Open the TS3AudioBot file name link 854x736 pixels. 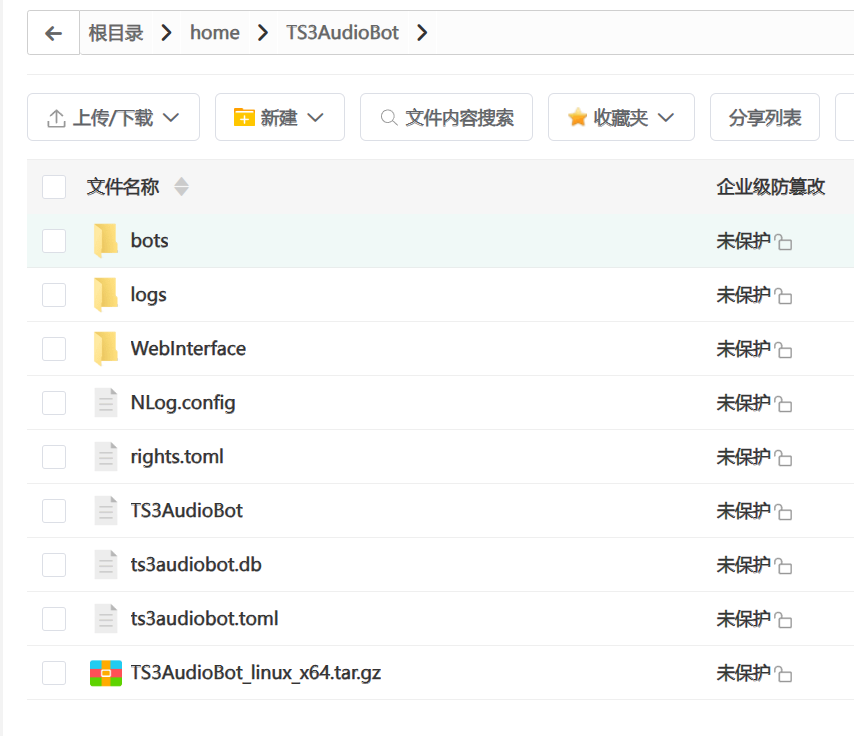(187, 511)
